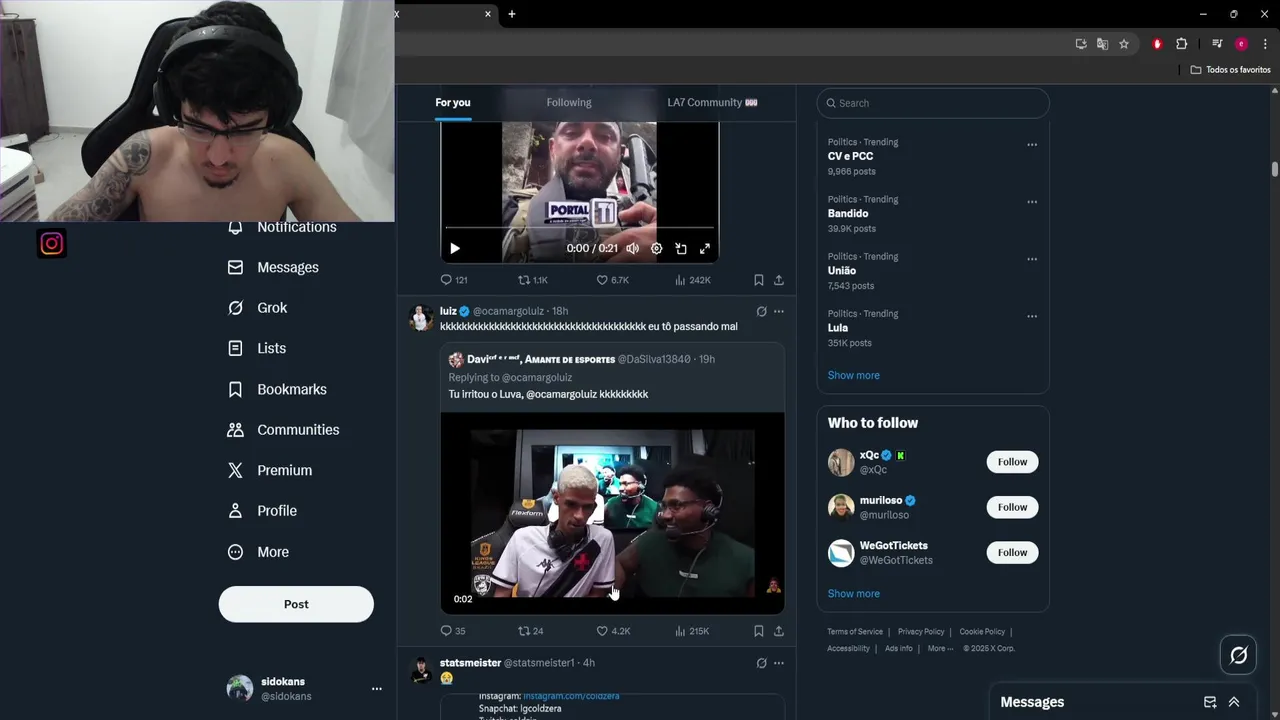Mute the Portal T1 video

pyautogui.click(x=632, y=249)
